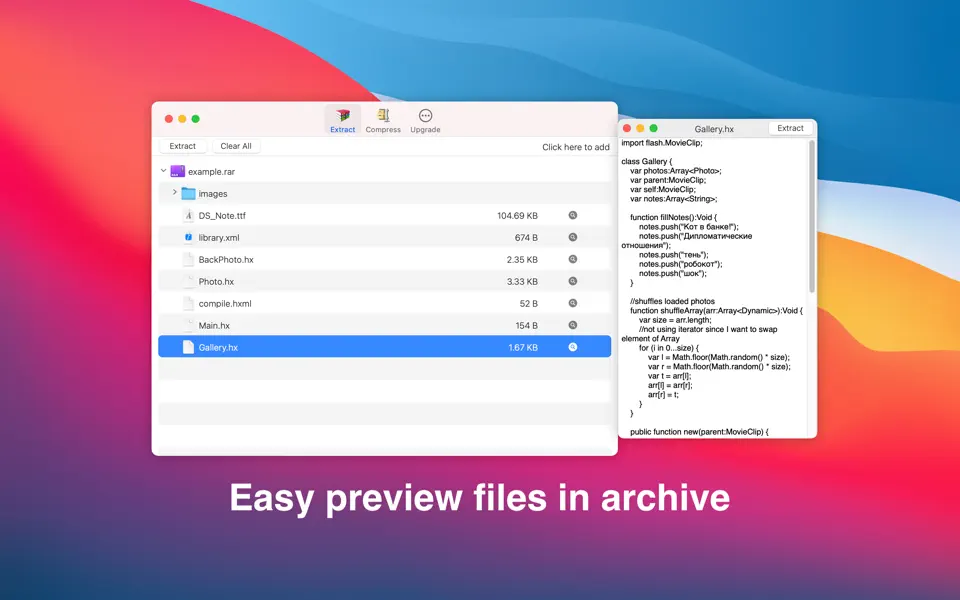The image size is (960, 600).
Task: Click the 104.69 KB size value
Action: 517,216
